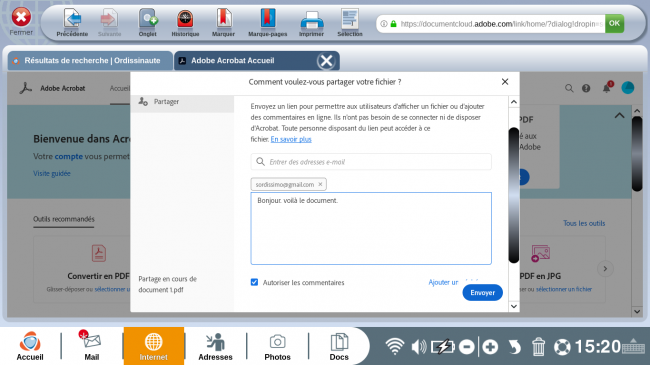This screenshot has width=650, height=365.
Task: Open the user profile avatar
Action: coord(628,88)
